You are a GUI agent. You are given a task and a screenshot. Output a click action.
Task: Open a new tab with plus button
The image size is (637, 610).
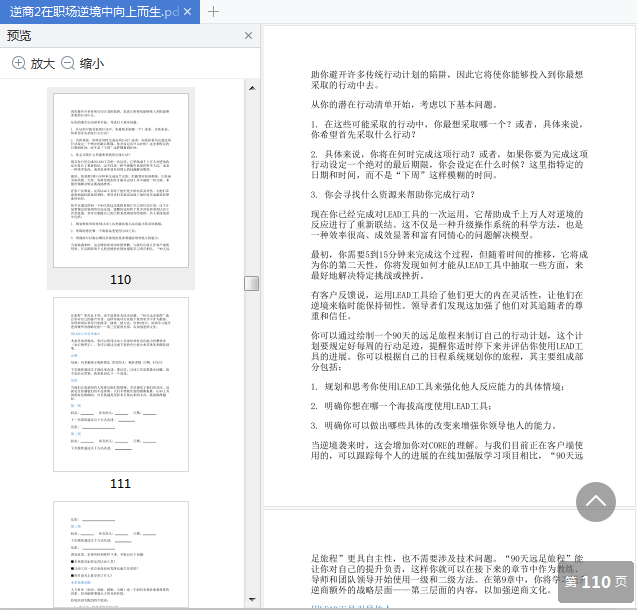pos(213,12)
